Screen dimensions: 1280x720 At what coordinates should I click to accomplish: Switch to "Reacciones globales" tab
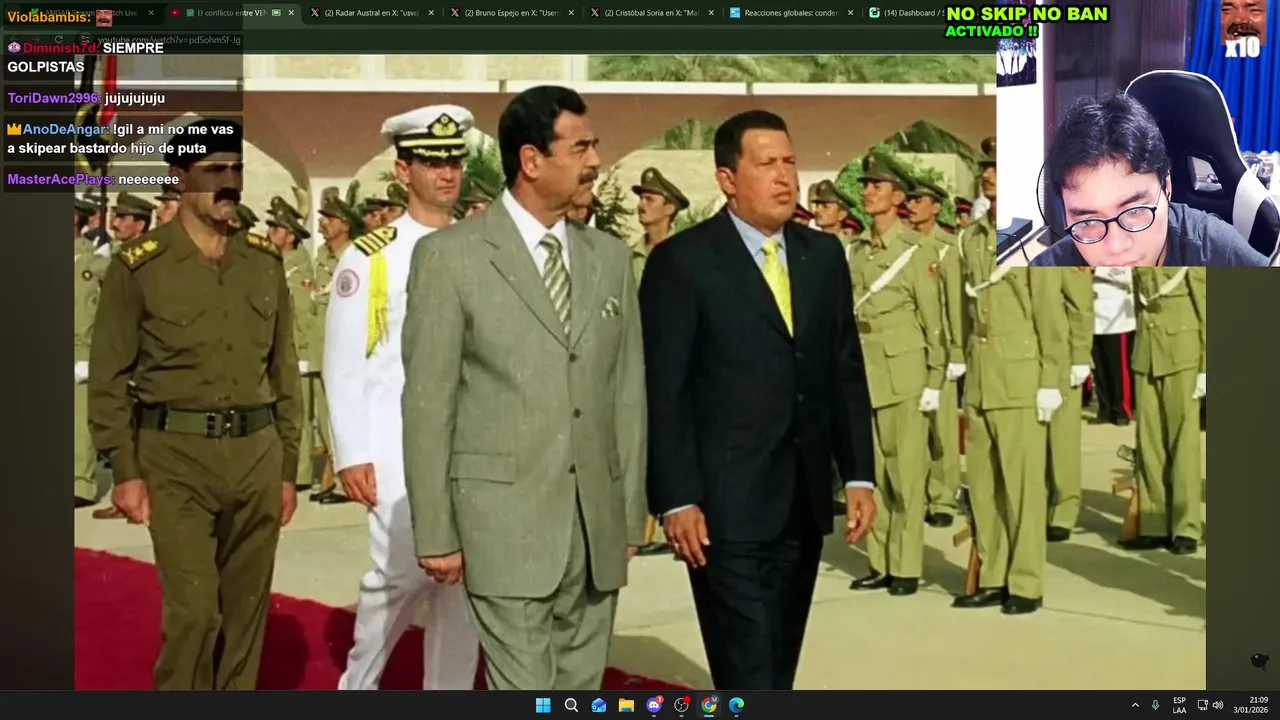tap(791, 13)
